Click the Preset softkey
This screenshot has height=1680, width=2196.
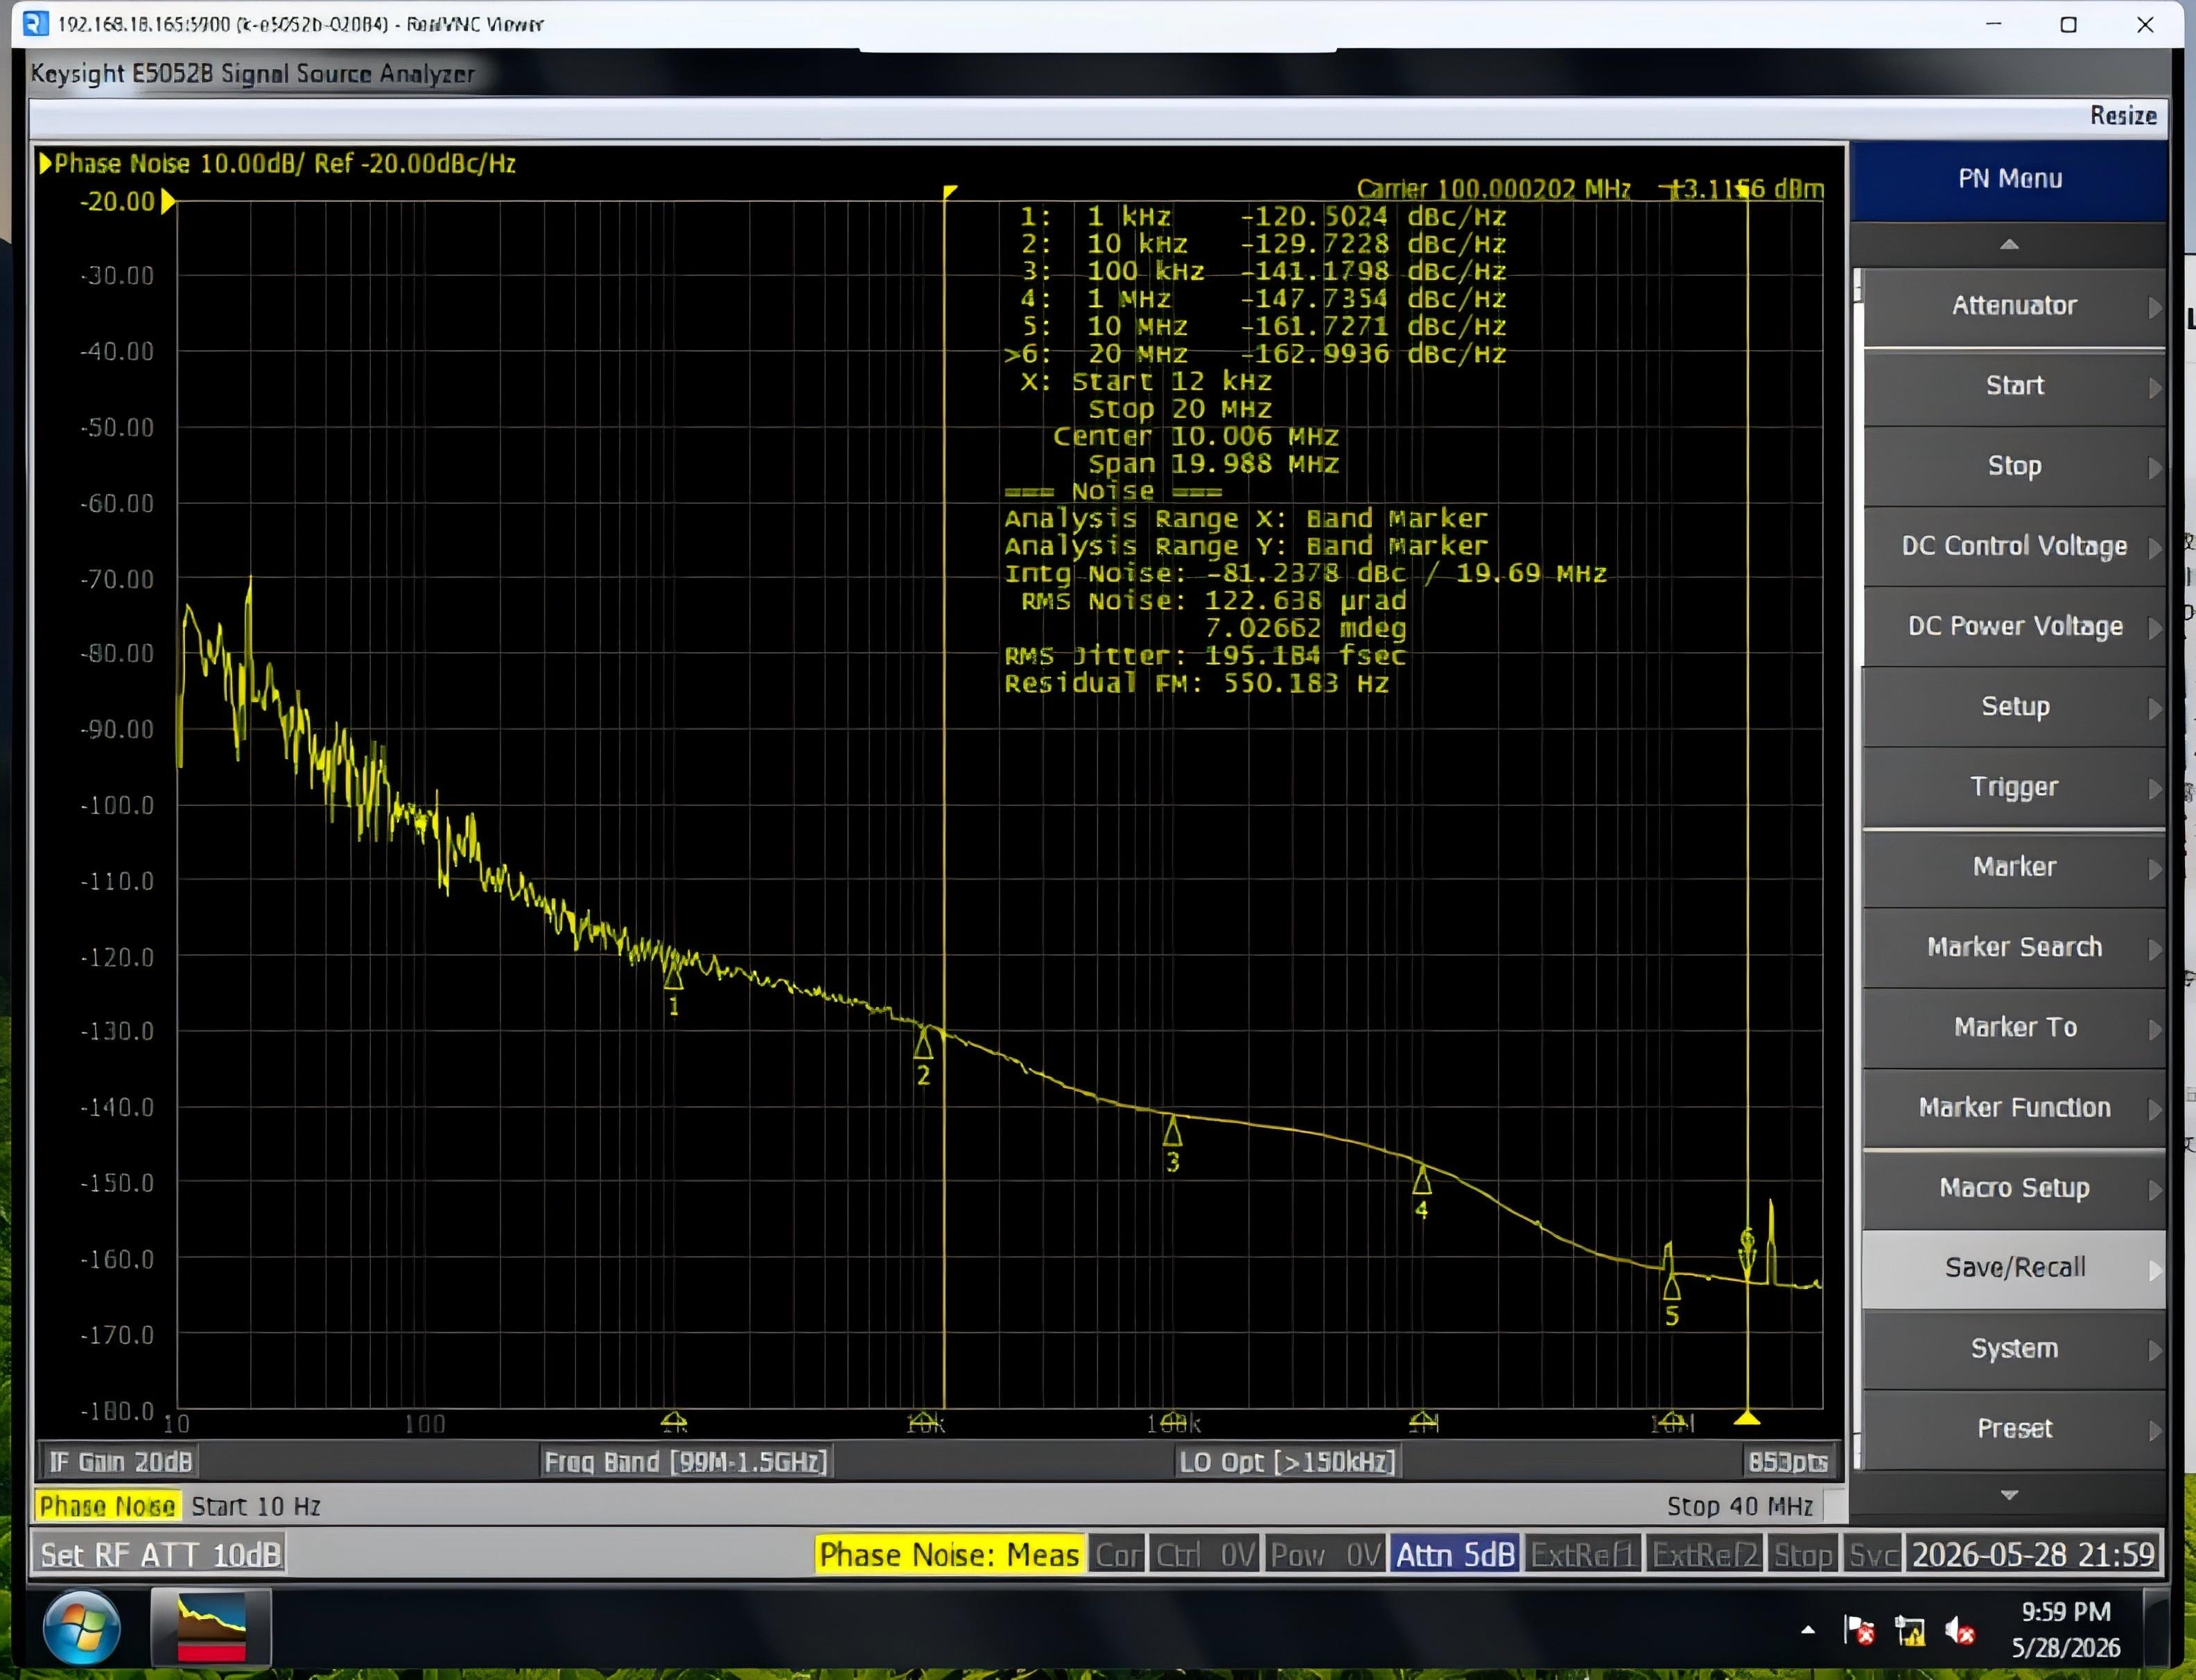2014,1429
